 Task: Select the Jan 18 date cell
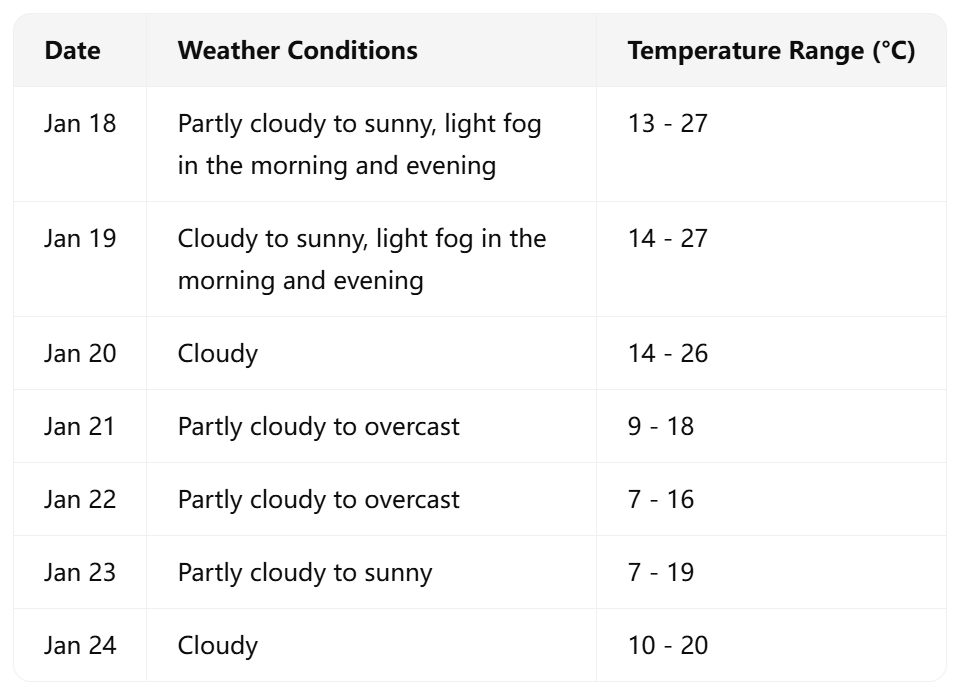80,124
